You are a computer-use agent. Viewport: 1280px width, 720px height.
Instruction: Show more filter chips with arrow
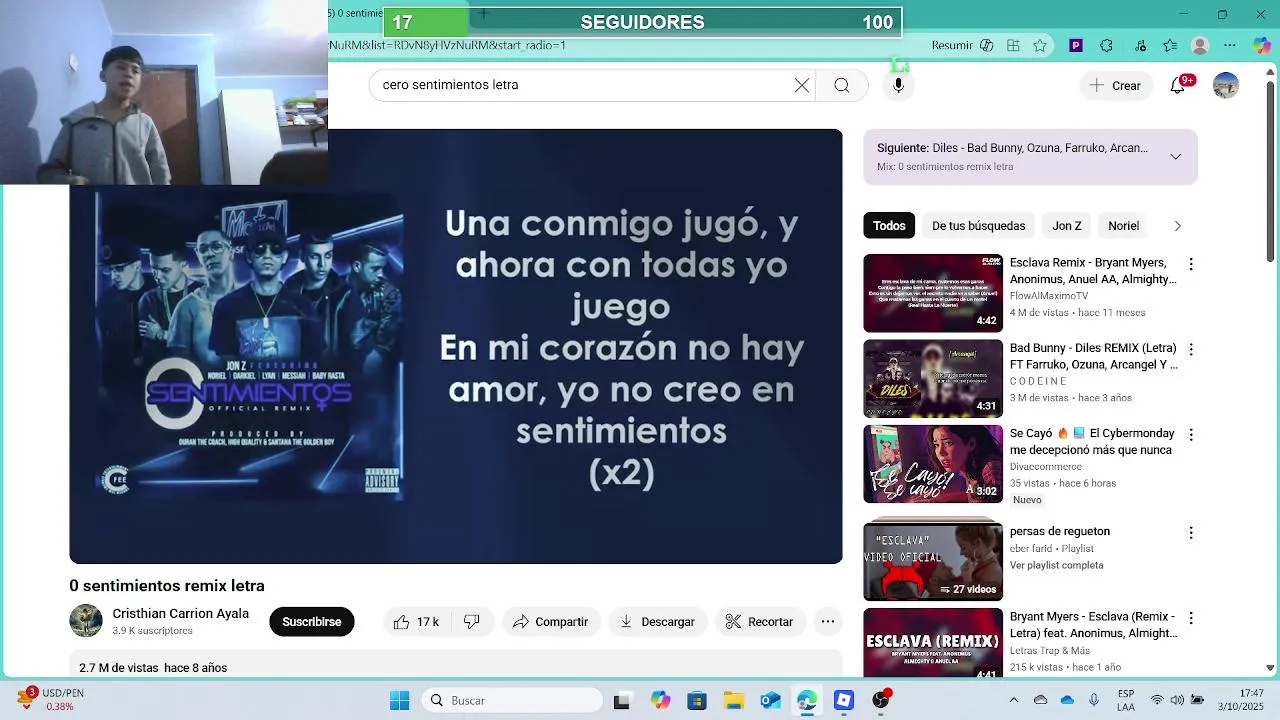tap(1177, 226)
